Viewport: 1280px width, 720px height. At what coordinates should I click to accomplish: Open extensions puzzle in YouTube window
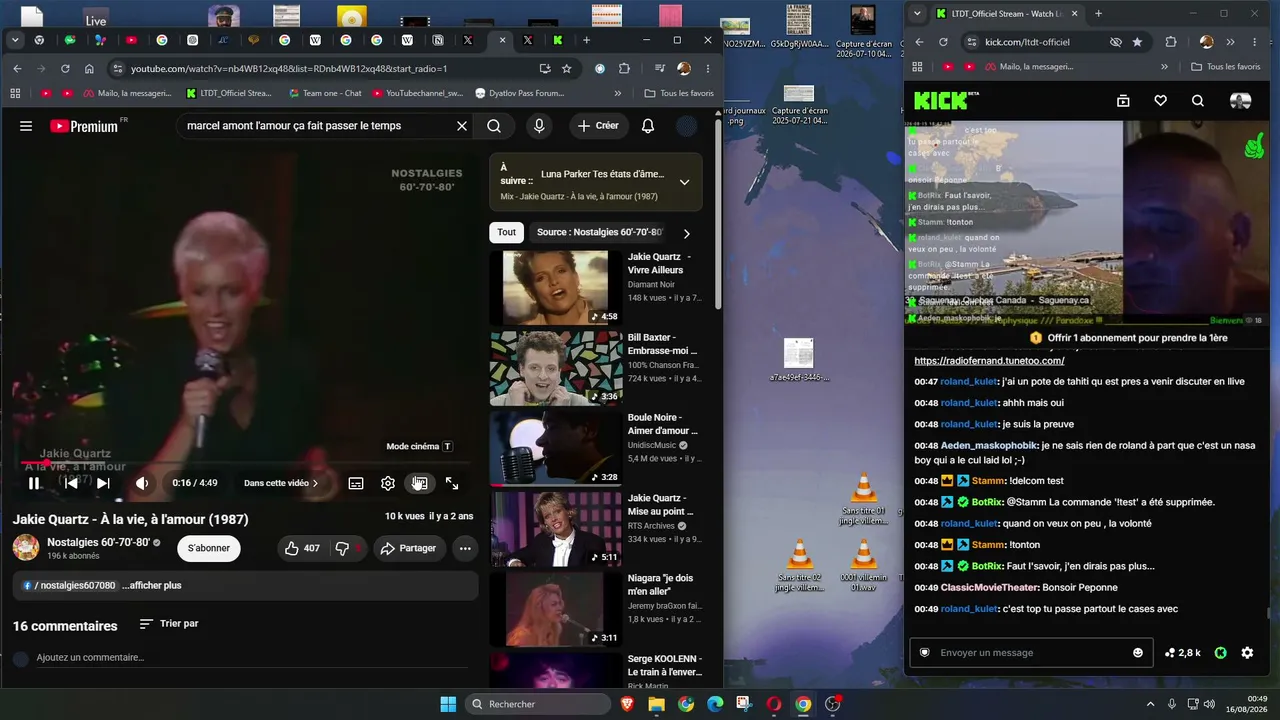click(x=624, y=69)
